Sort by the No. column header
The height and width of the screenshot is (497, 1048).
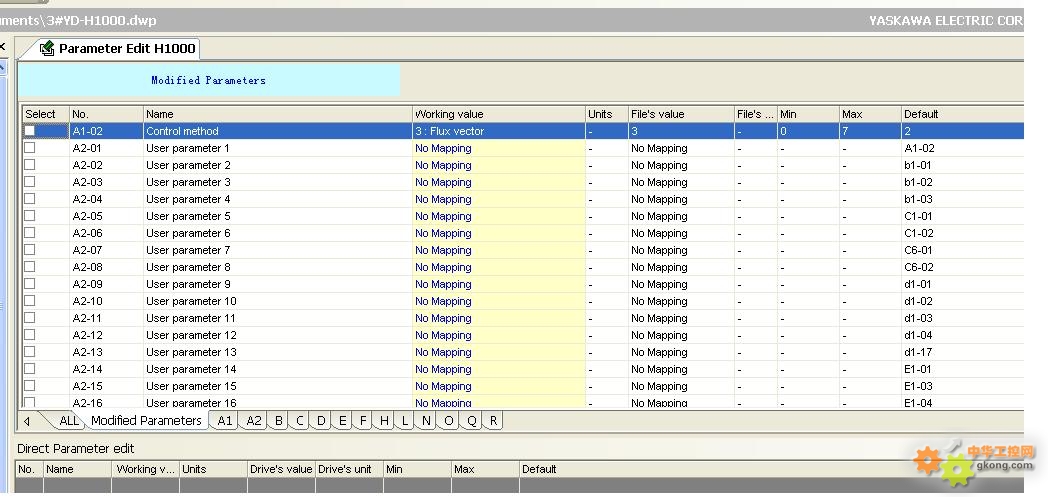[x=106, y=114]
